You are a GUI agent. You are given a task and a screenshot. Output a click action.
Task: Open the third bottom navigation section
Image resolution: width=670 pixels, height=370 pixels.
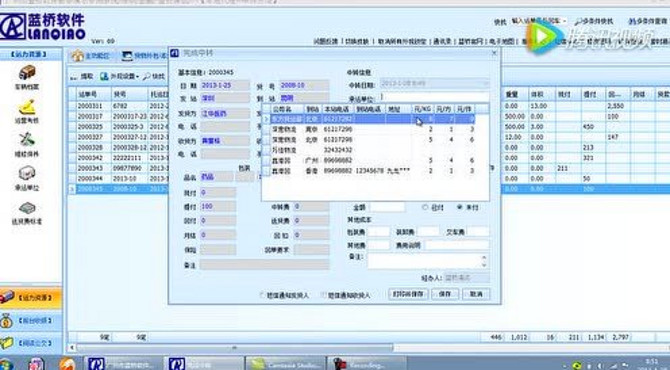(31, 343)
